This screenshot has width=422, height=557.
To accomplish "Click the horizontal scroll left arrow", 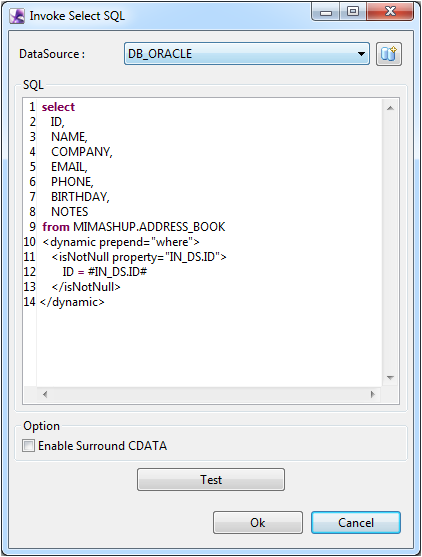I will (45, 394).
